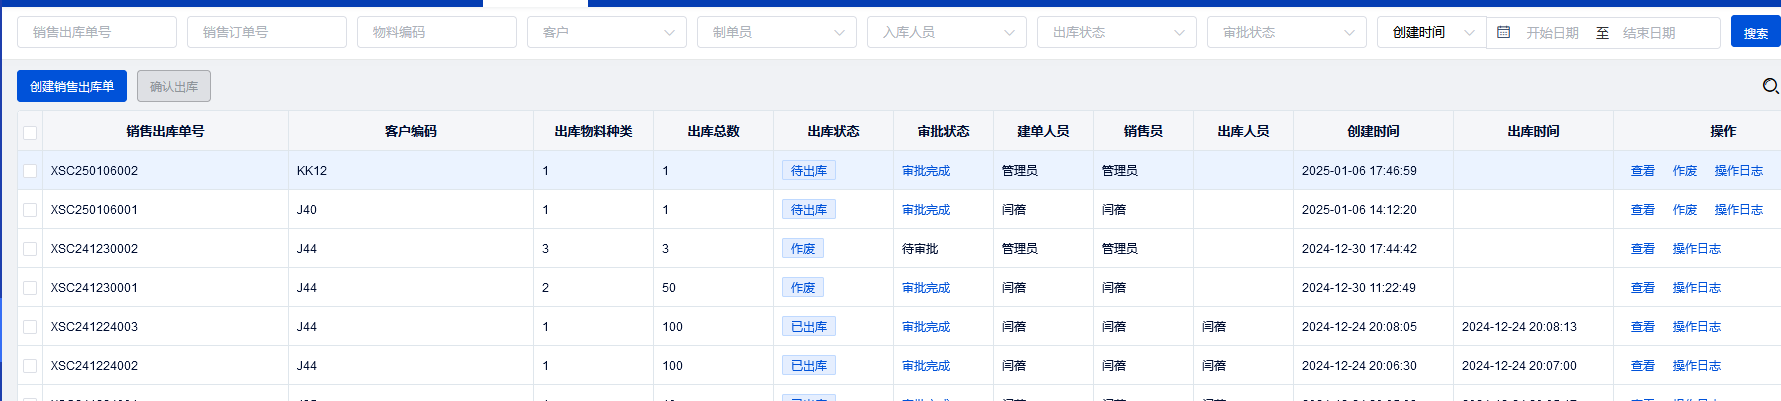The width and height of the screenshot is (1781, 401).
Task: Check the row XSC250106001 checkbox
Action: [30, 210]
